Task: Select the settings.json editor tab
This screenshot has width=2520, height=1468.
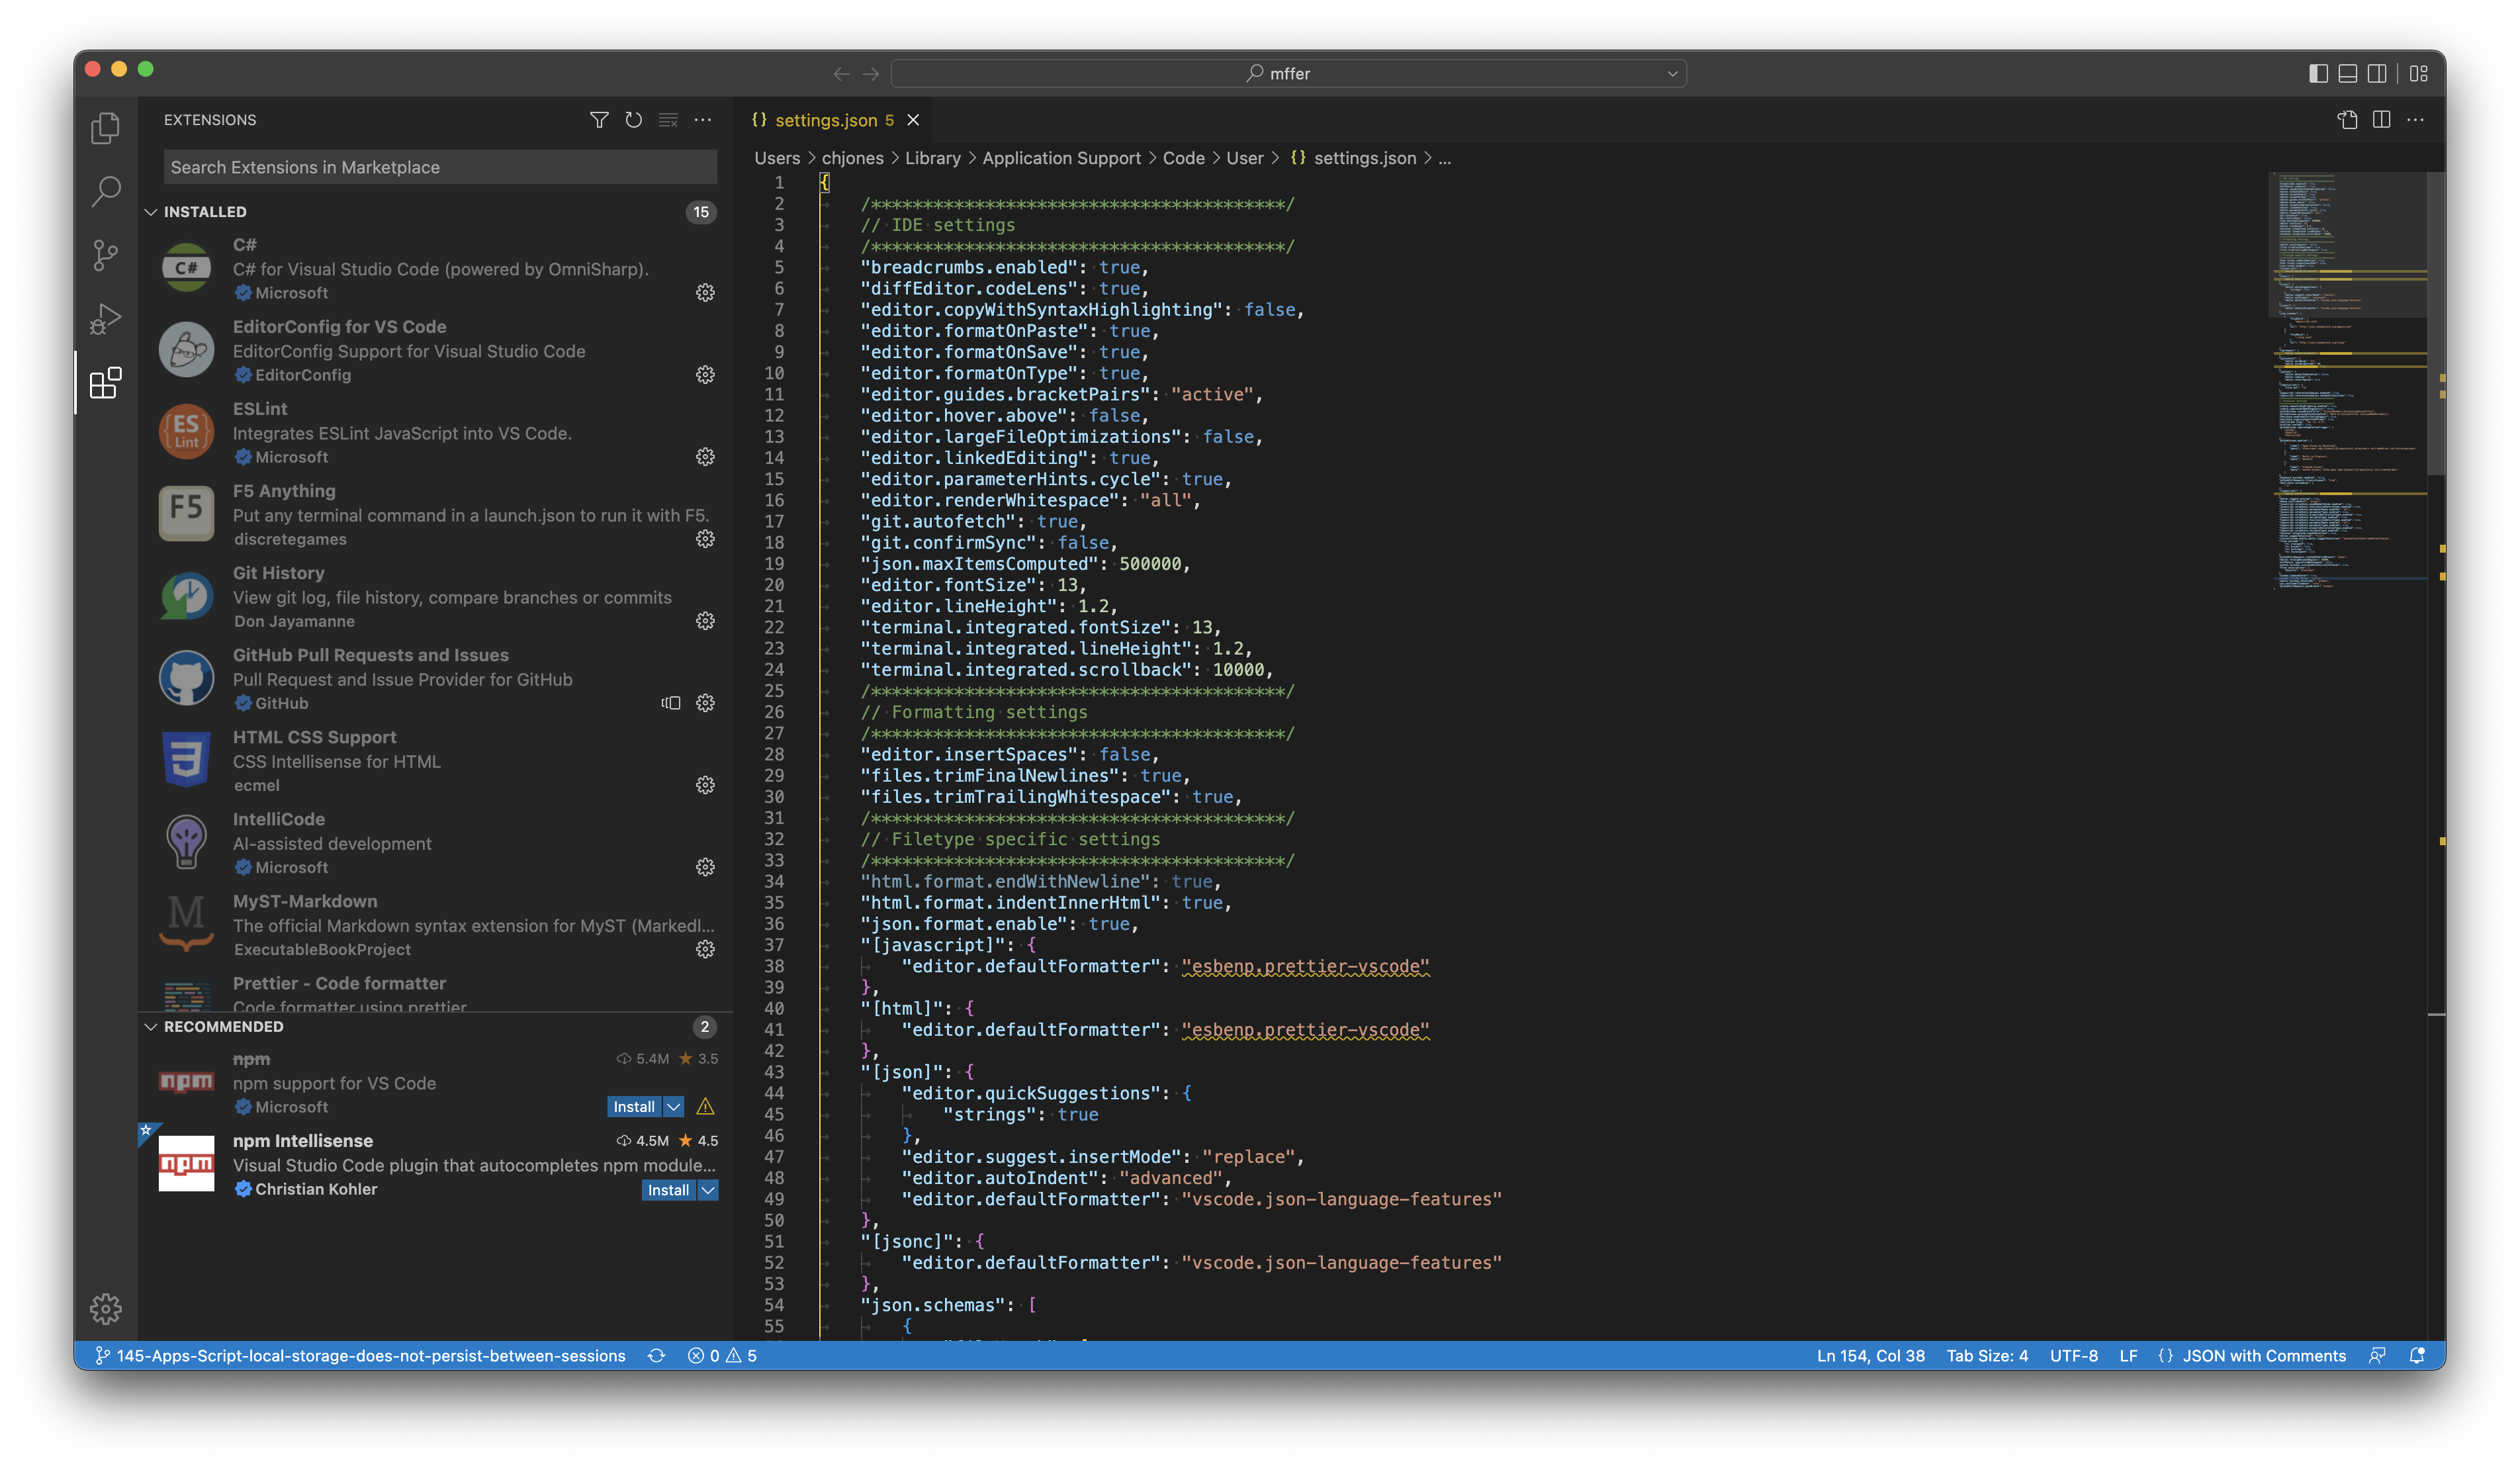Action: (825, 120)
